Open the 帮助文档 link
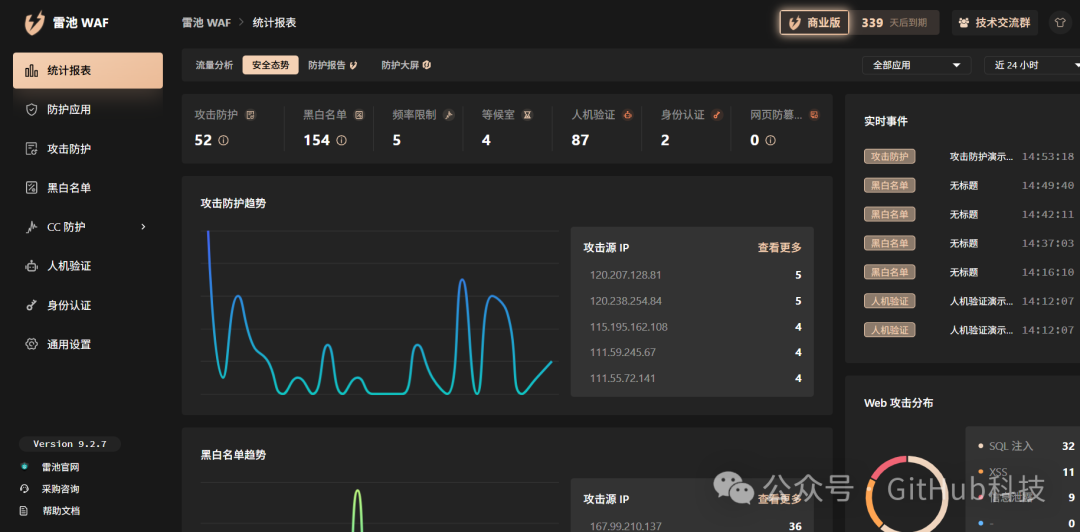The image size is (1080, 532). tap(61, 511)
